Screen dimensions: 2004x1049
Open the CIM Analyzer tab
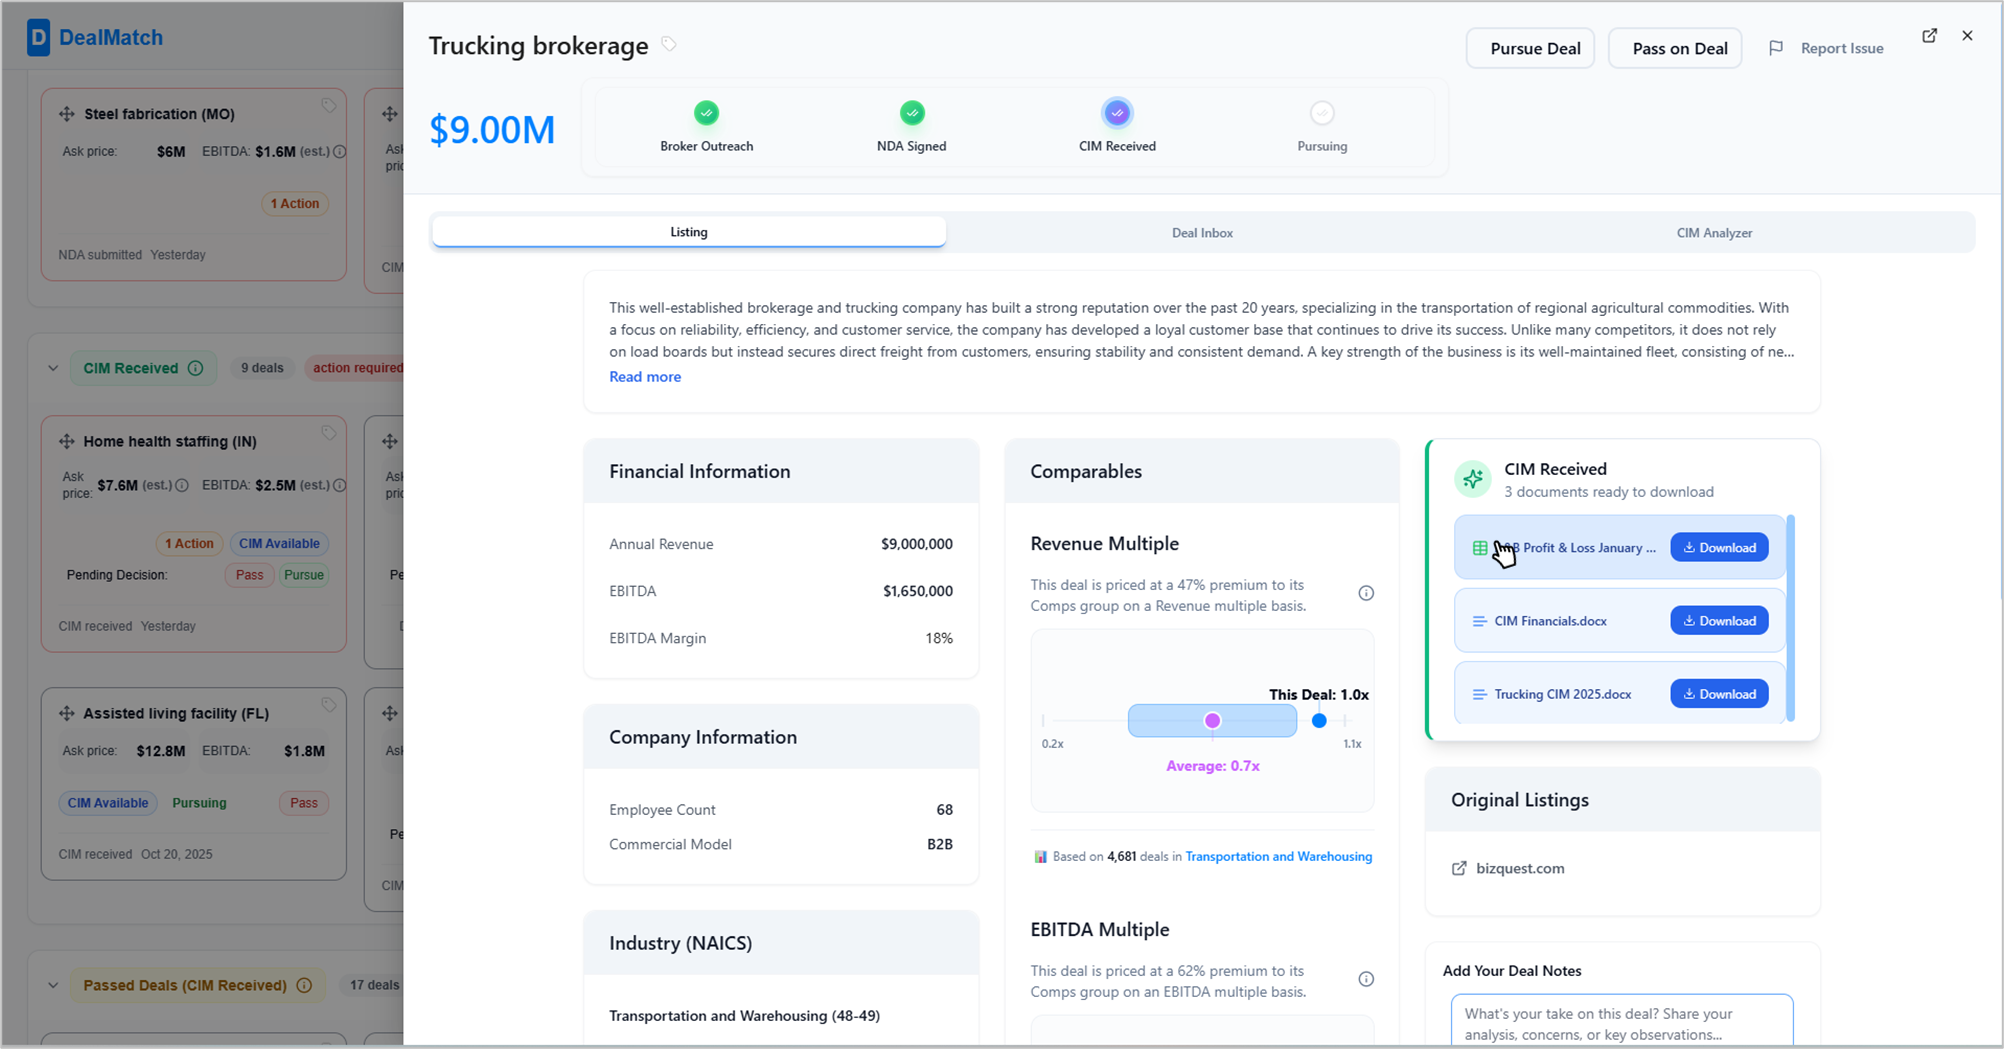(x=1714, y=233)
